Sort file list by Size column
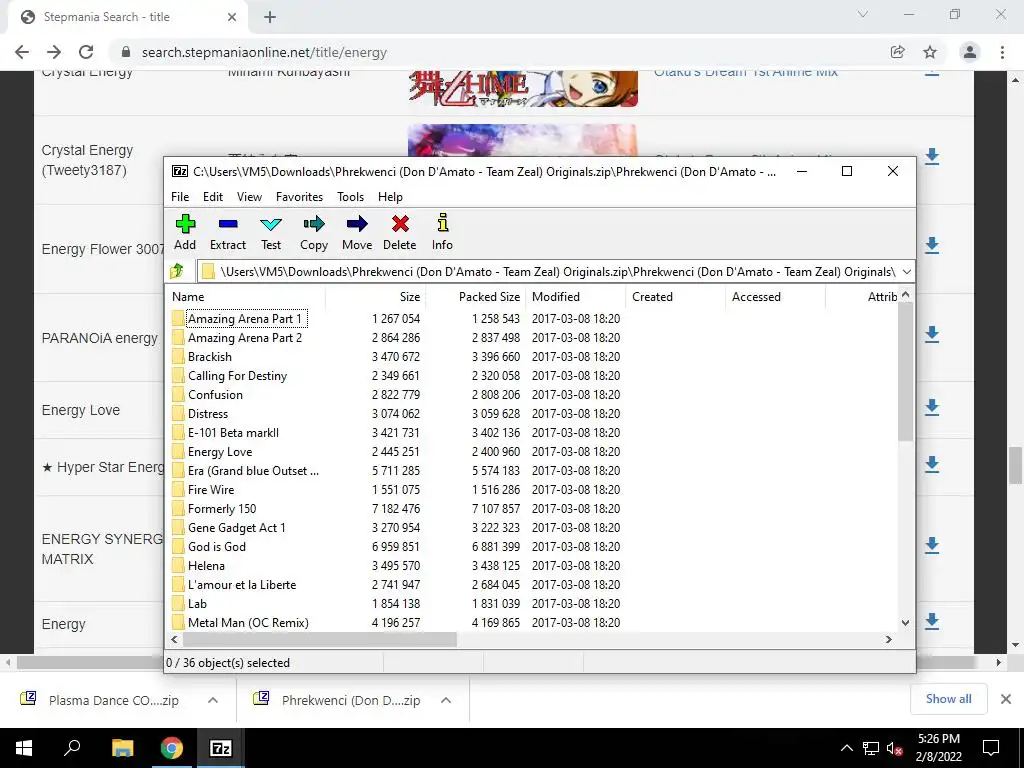 [376, 296]
